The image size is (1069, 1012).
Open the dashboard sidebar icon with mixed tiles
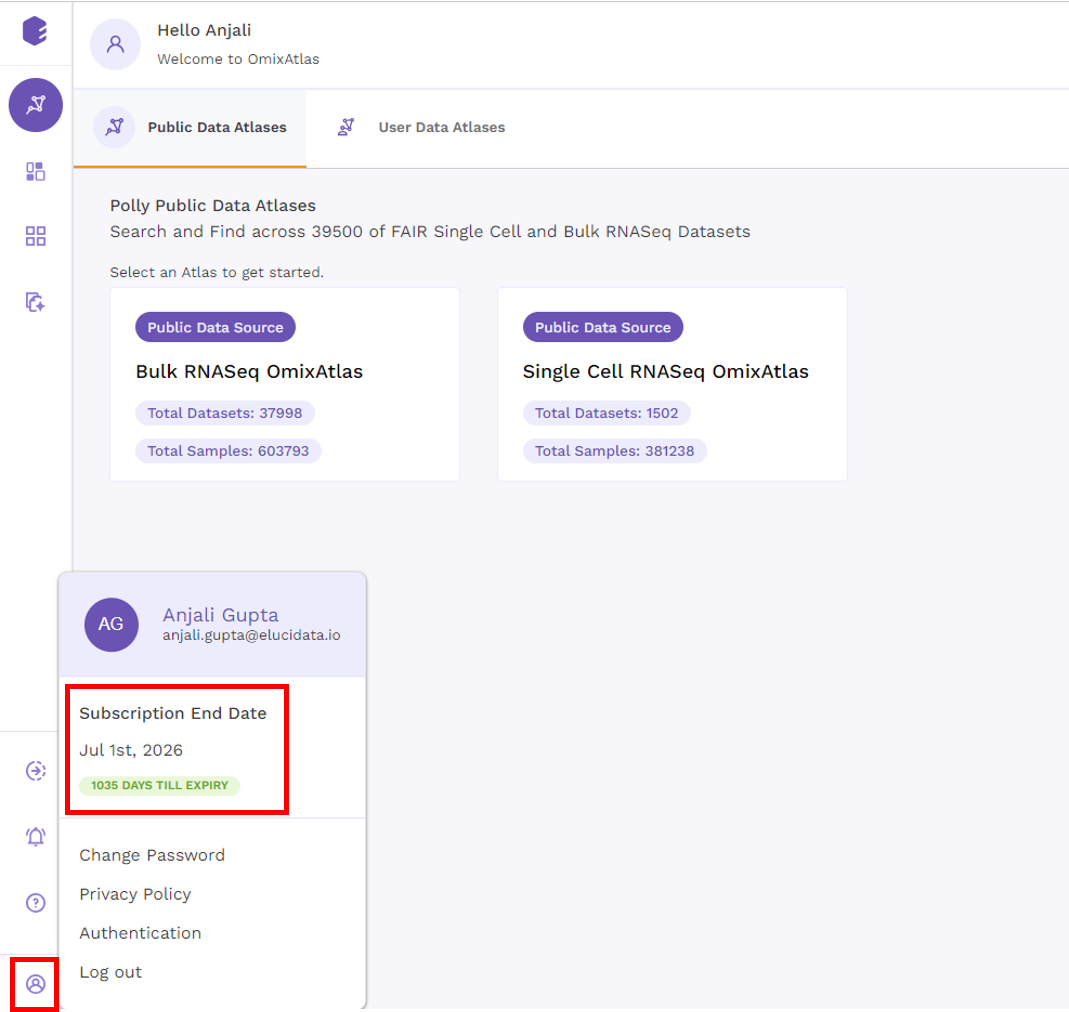[35, 171]
